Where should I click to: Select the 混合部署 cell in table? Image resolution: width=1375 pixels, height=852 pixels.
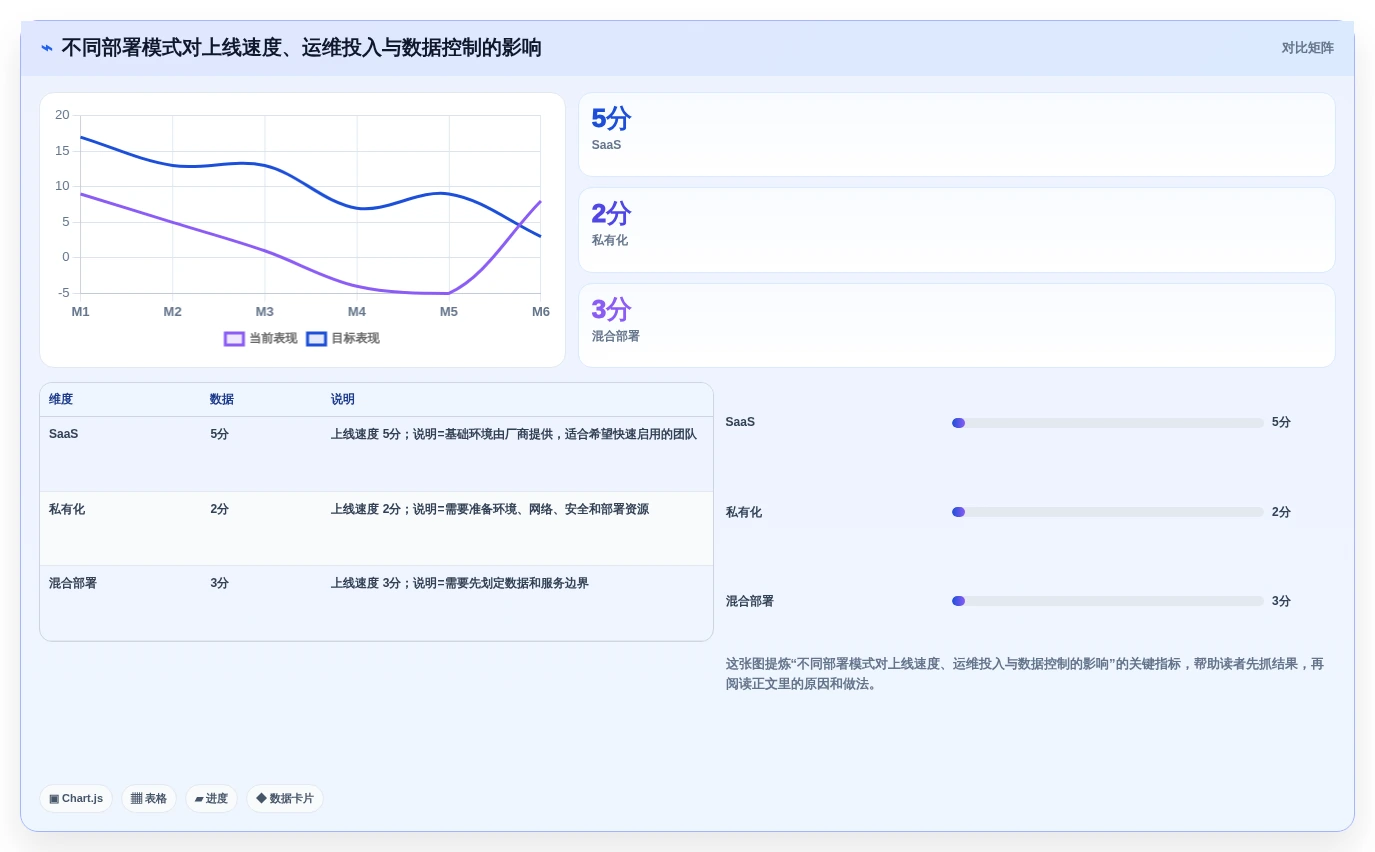(73, 583)
